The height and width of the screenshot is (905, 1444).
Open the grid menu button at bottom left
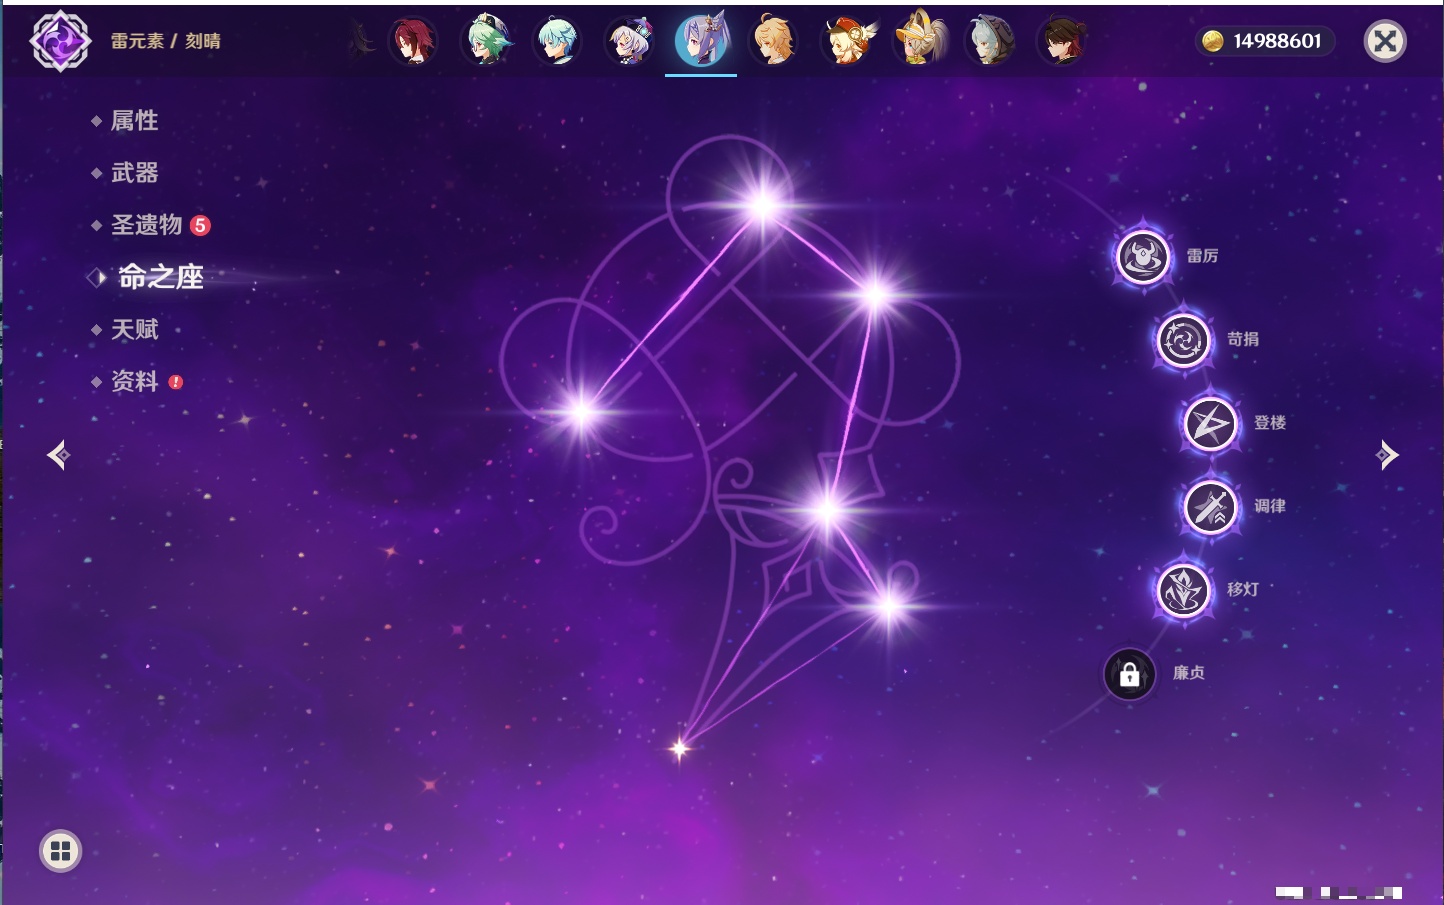(x=60, y=851)
